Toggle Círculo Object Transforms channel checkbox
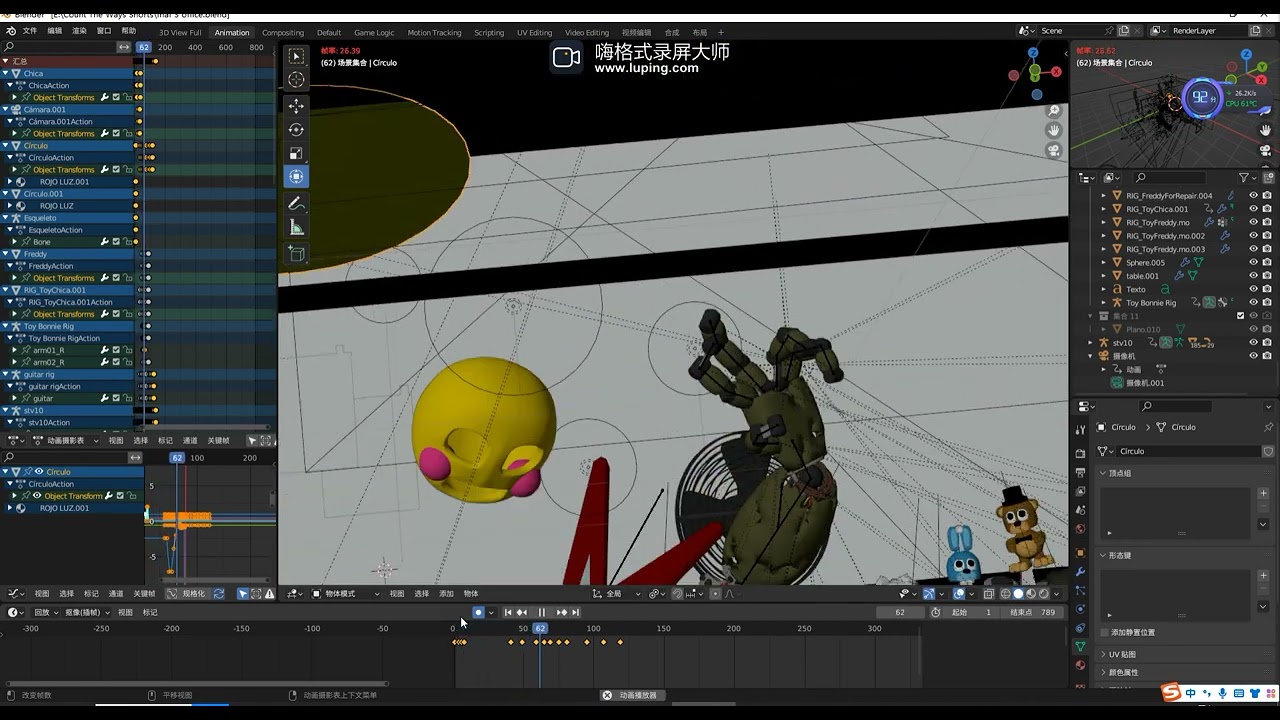1280x720 pixels. 116,169
